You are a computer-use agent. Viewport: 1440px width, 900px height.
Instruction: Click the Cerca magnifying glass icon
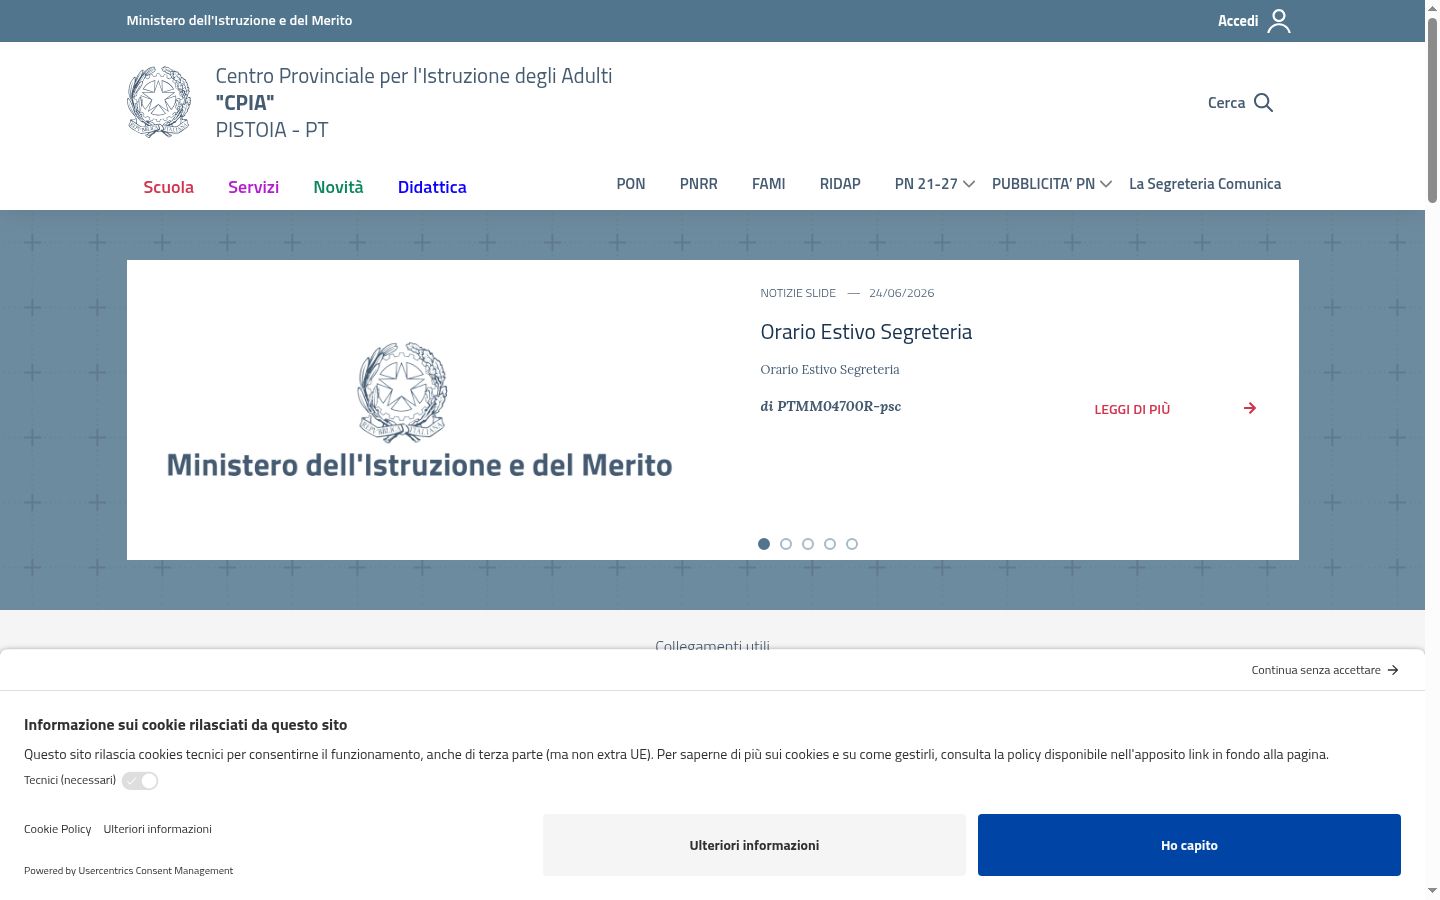point(1263,103)
